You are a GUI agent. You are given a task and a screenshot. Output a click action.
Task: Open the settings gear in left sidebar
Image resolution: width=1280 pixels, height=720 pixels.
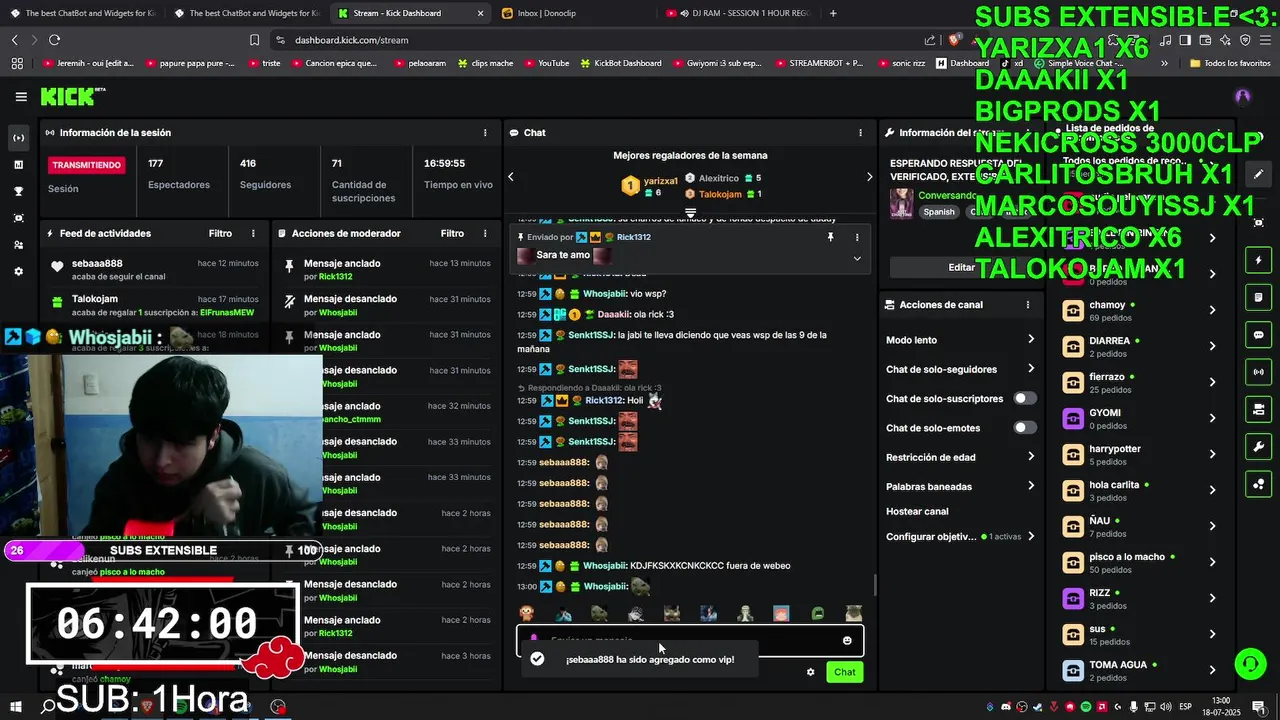(x=18, y=272)
